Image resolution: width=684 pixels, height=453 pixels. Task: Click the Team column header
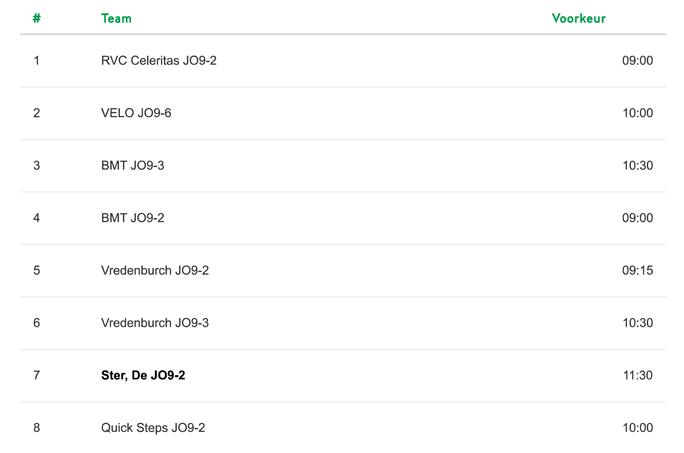[x=116, y=18]
